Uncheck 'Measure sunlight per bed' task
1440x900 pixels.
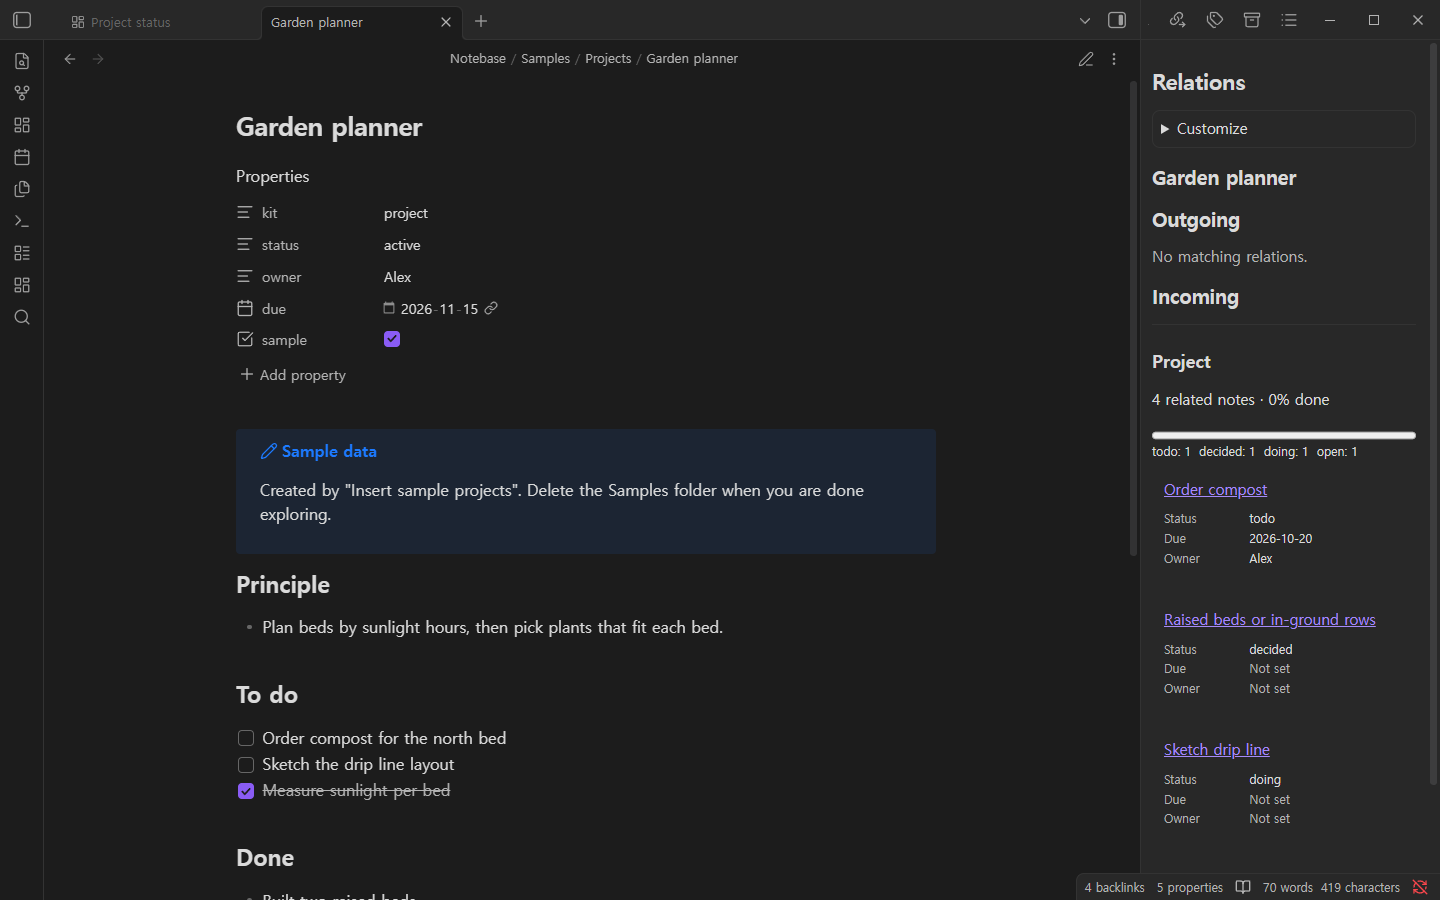pyautogui.click(x=246, y=791)
